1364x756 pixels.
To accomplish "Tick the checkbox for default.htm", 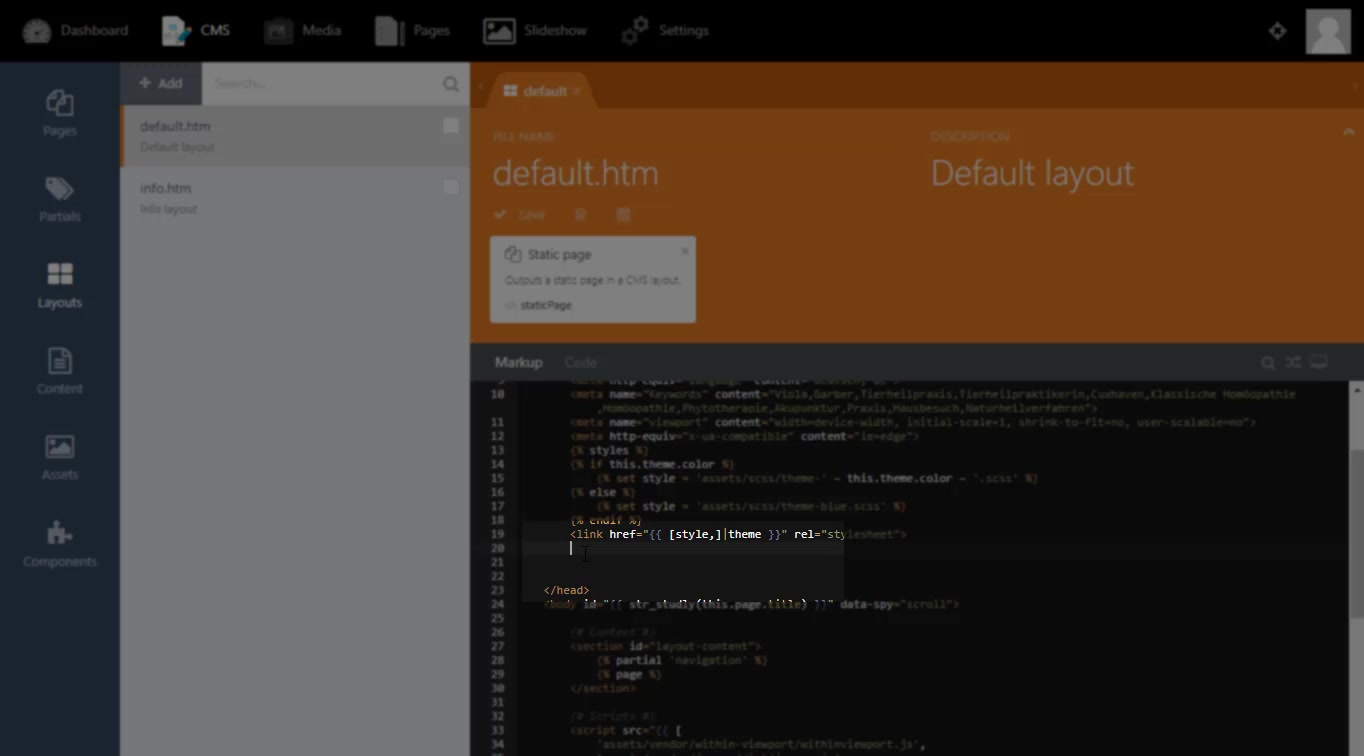I will pos(451,126).
